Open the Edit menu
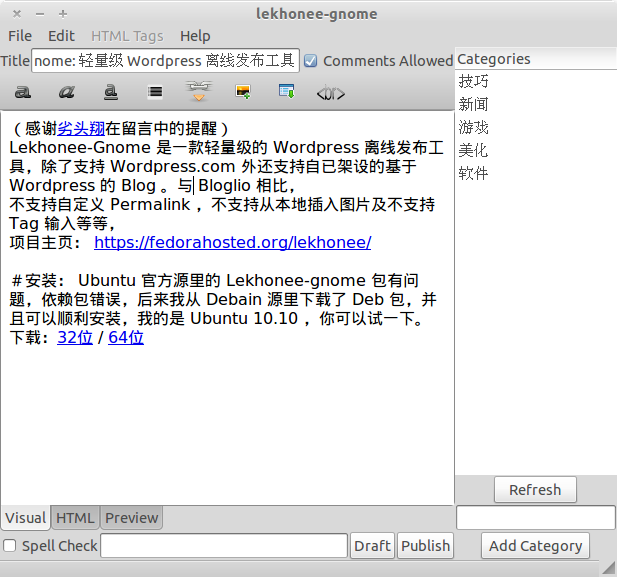This screenshot has width=617, height=577. [61, 36]
